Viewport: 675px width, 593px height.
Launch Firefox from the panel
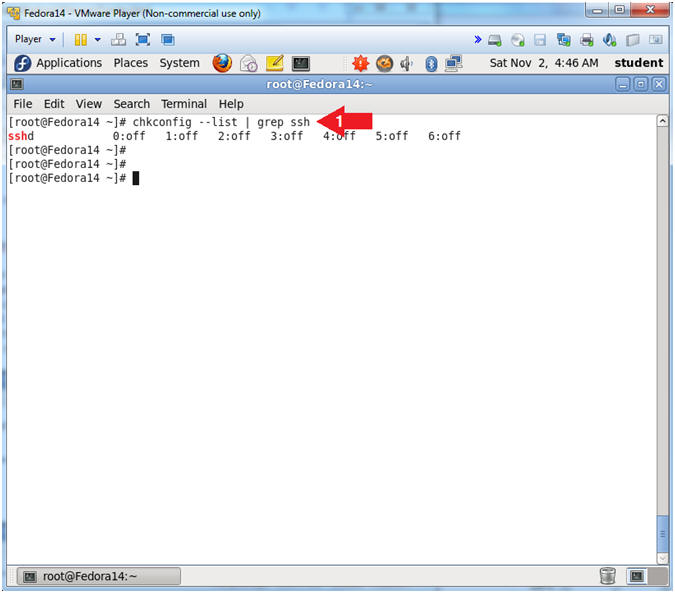(x=222, y=63)
